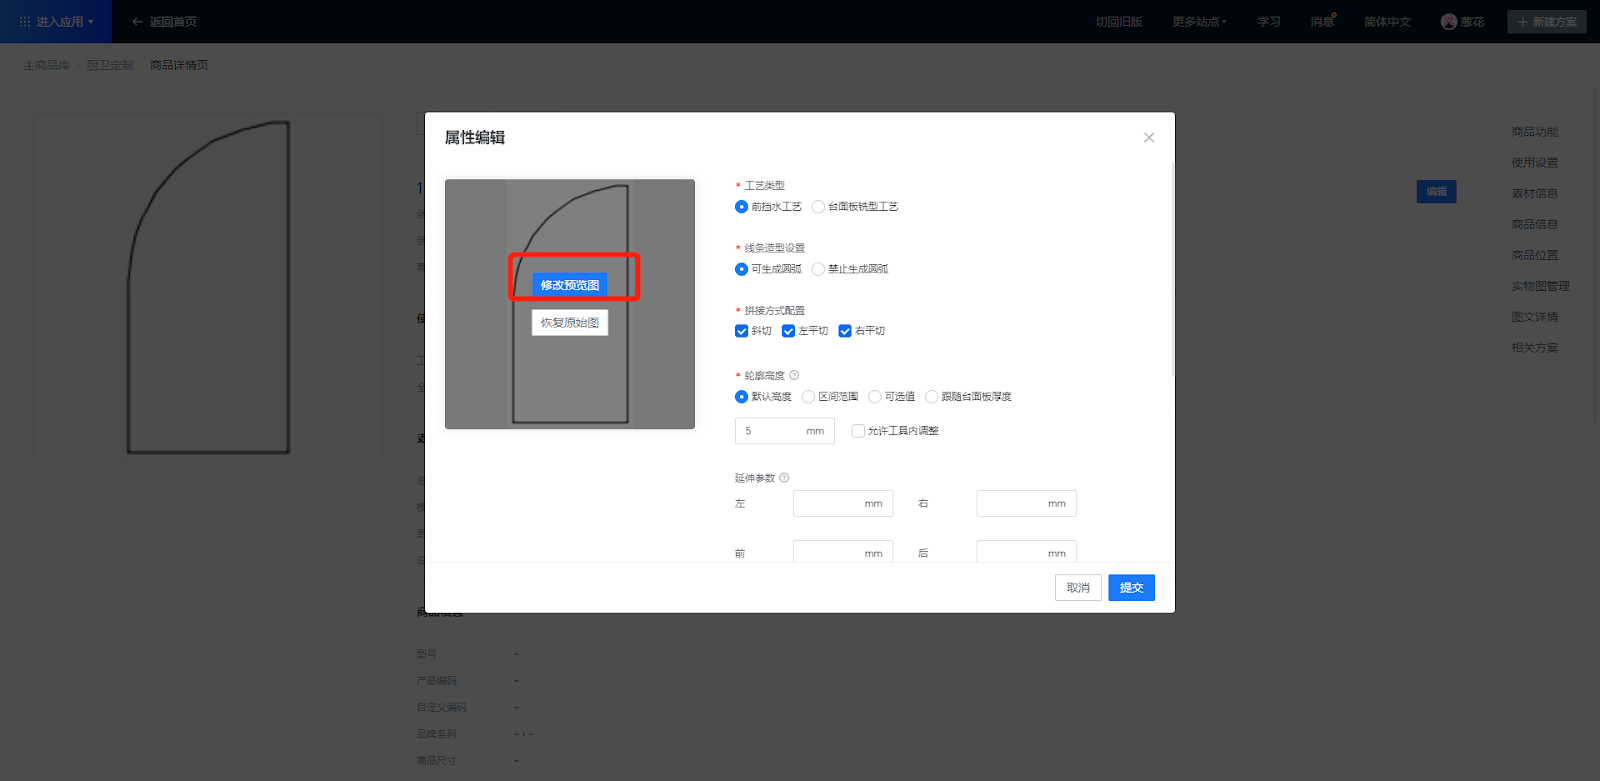Click the default height input showing 5
The height and width of the screenshot is (781, 1600).
772,431
